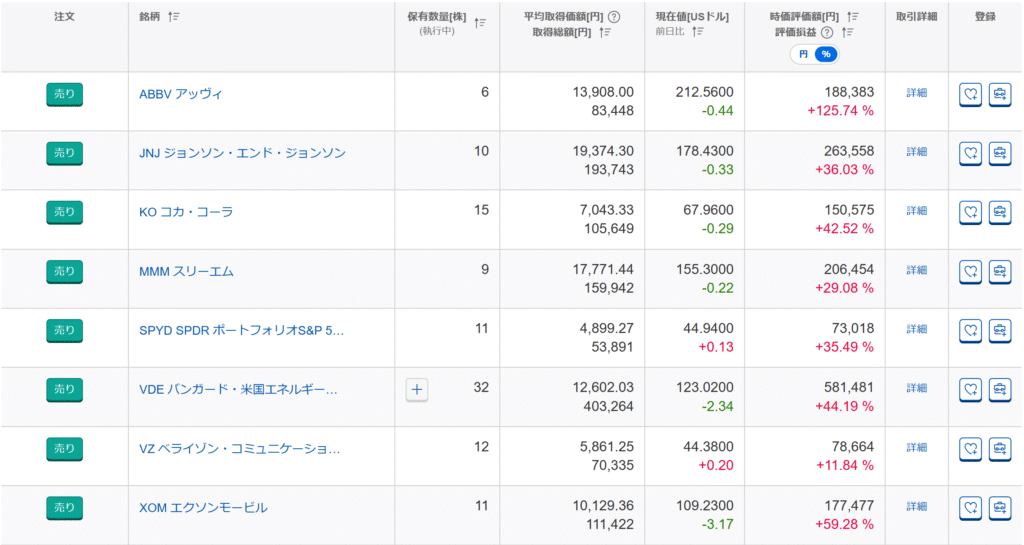Screen dimensions: 1024x545
Task: Switch profit display to 円
Action: 803,54
